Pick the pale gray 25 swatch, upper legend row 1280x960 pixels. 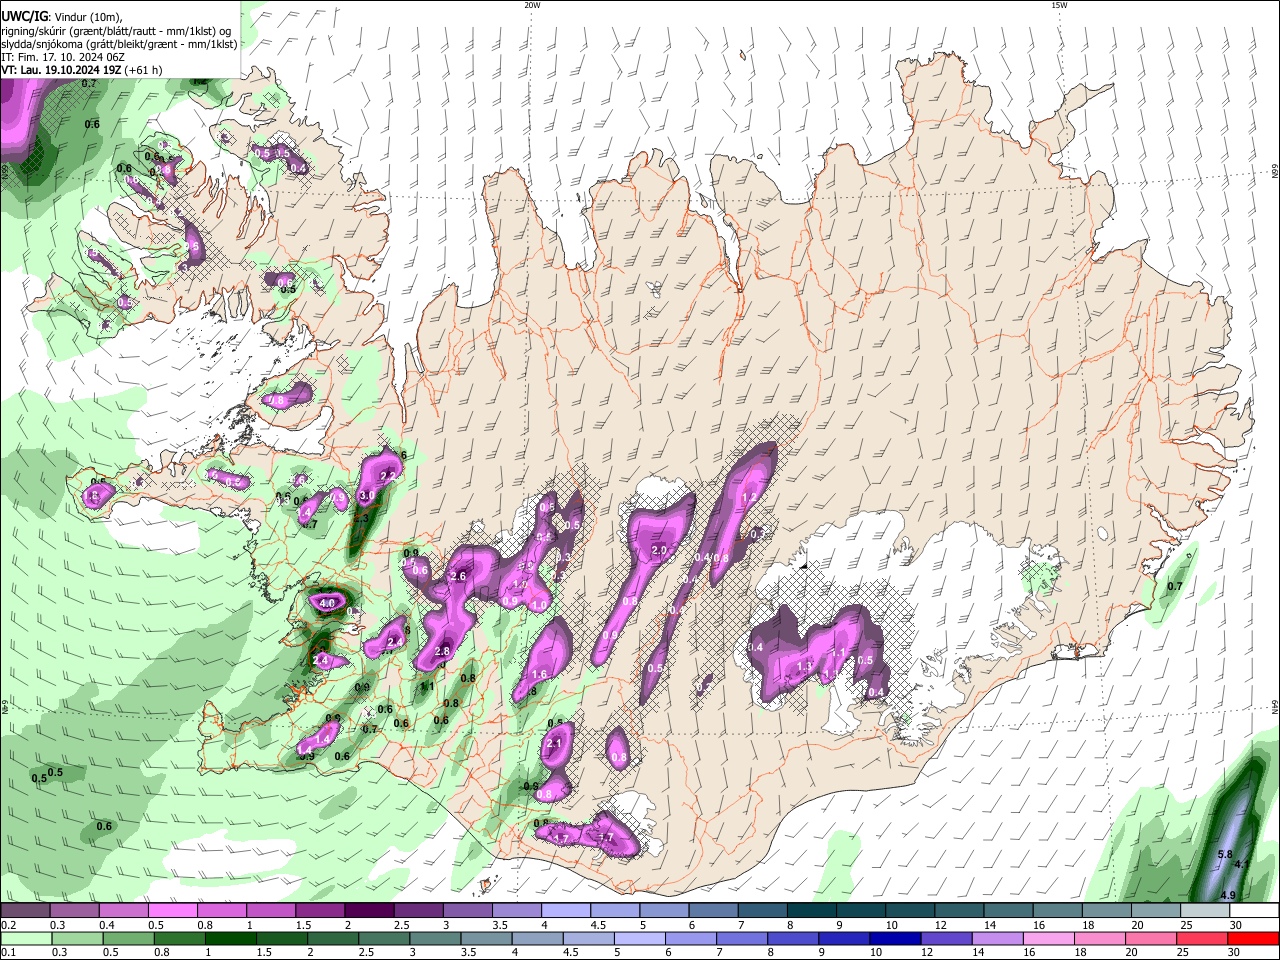point(1205,911)
